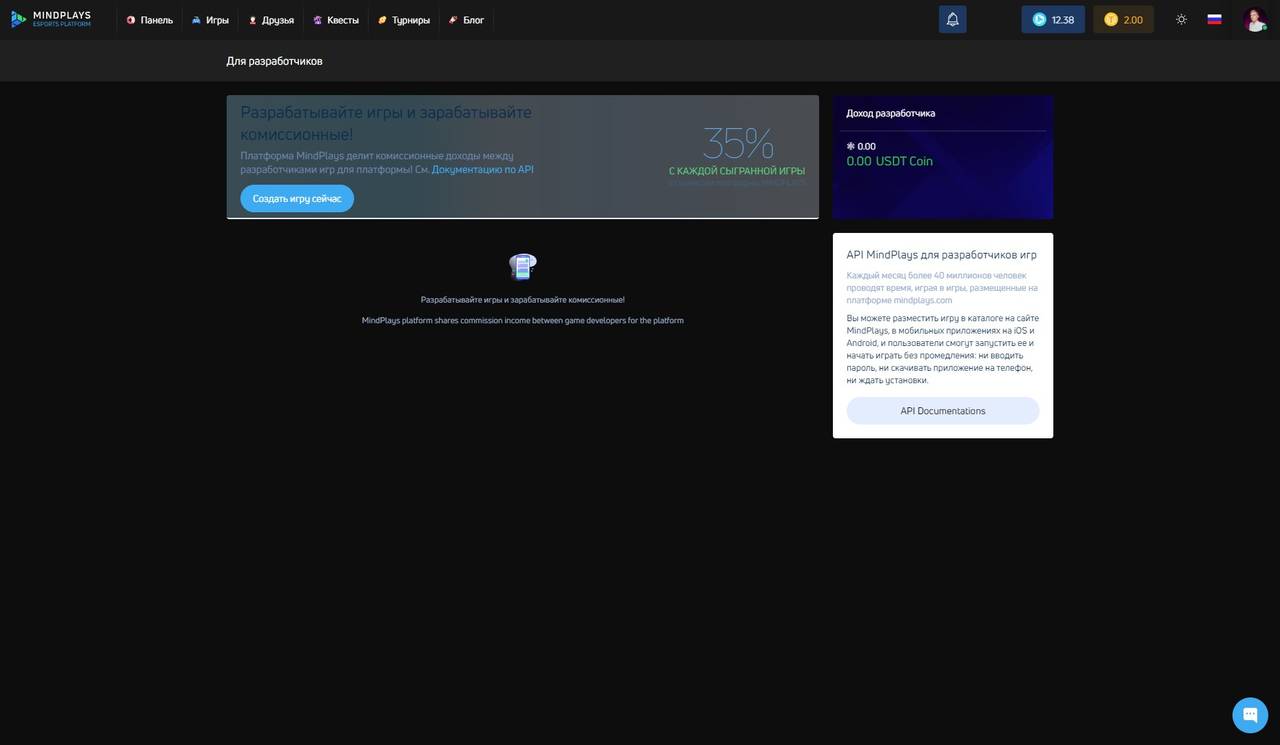This screenshot has height=745, width=1280.
Task: Click the API Documentations button
Action: pos(943,411)
